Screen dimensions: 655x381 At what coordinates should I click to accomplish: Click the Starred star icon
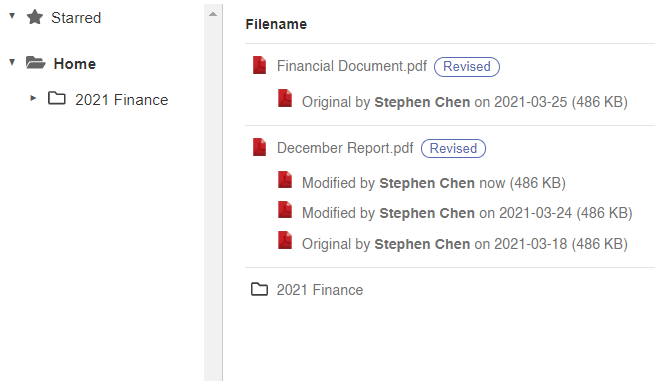tap(35, 18)
